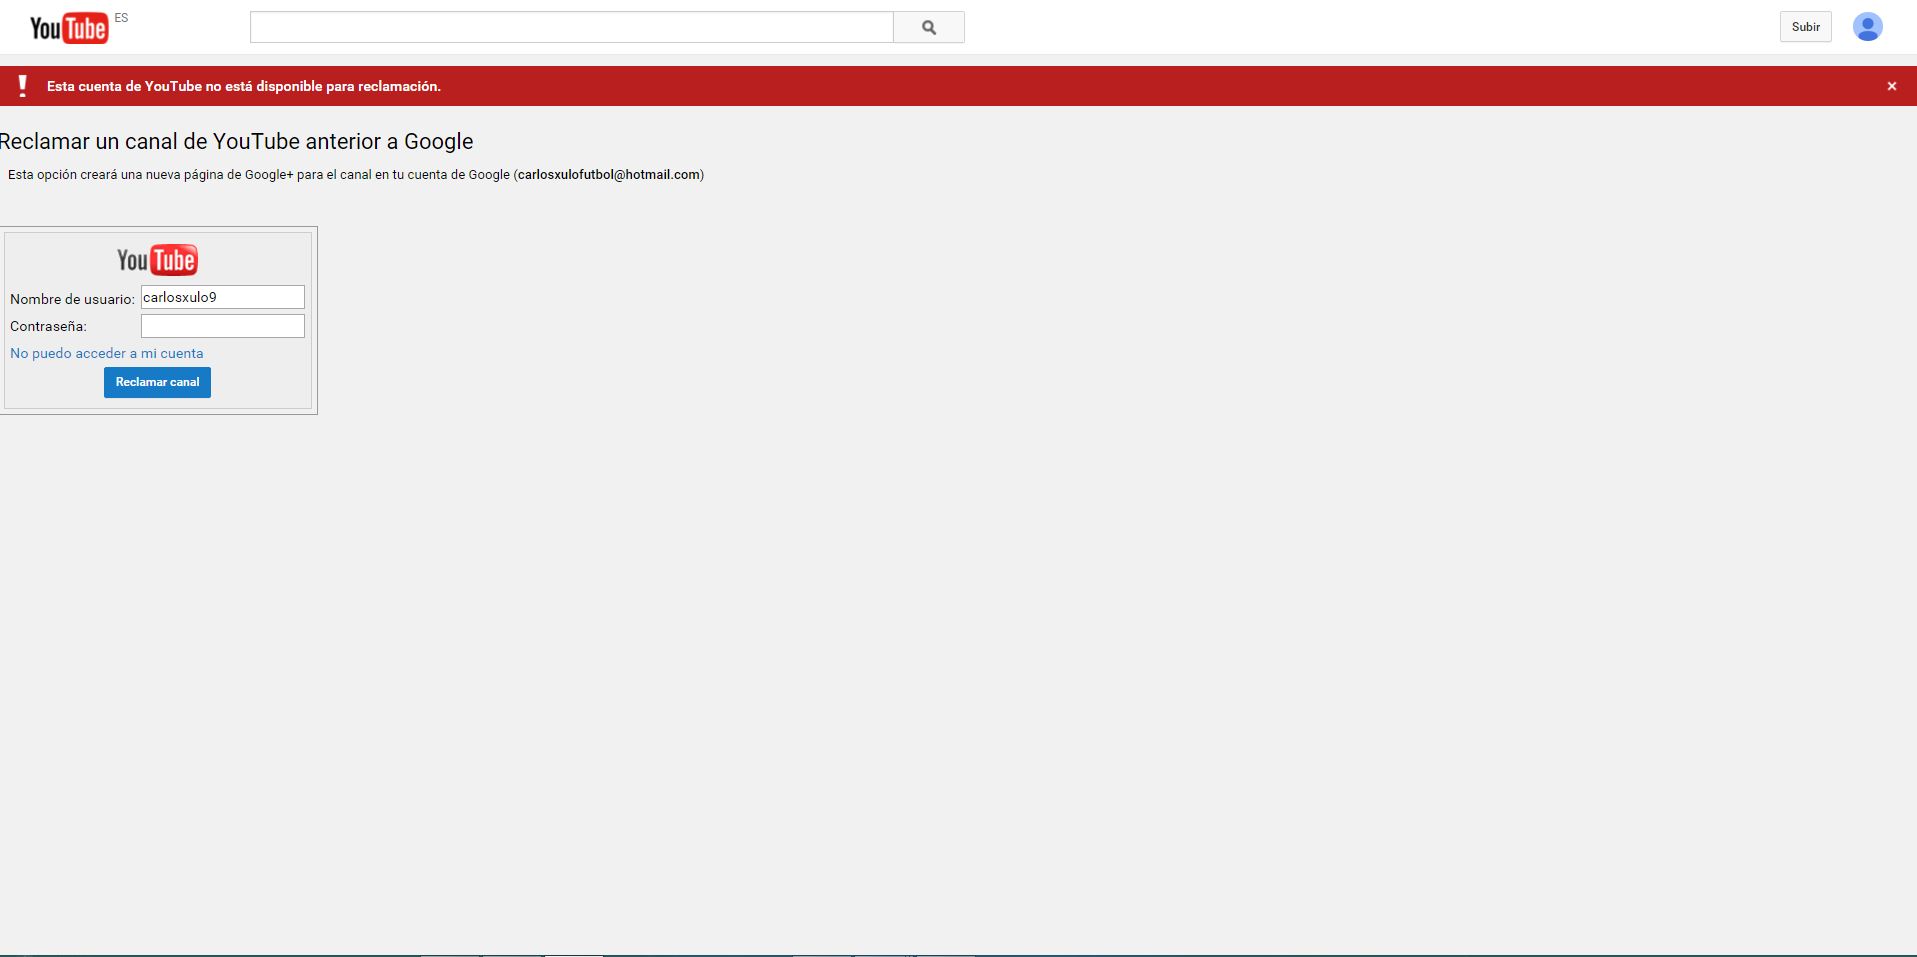The height and width of the screenshot is (957, 1917).
Task: Click the Reclamar canal button
Action: (x=157, y=382)
